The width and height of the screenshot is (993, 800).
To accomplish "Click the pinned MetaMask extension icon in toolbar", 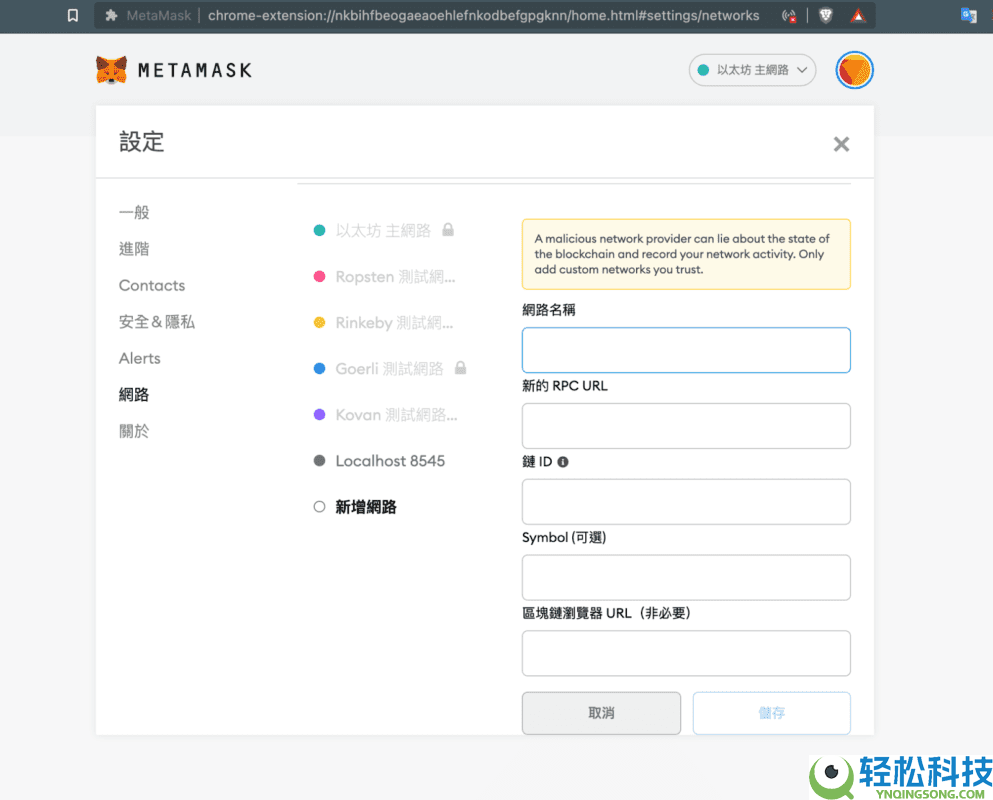I will coord(109,15).
